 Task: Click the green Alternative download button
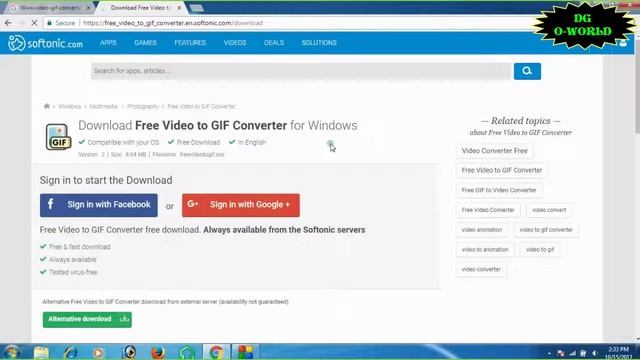coord(87,319)
